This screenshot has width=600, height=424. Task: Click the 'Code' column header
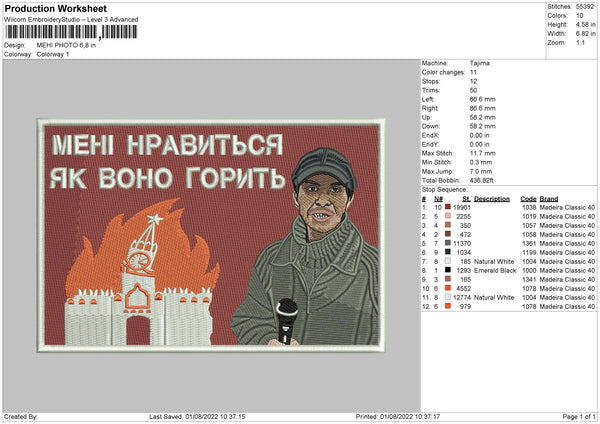point(528,199)
